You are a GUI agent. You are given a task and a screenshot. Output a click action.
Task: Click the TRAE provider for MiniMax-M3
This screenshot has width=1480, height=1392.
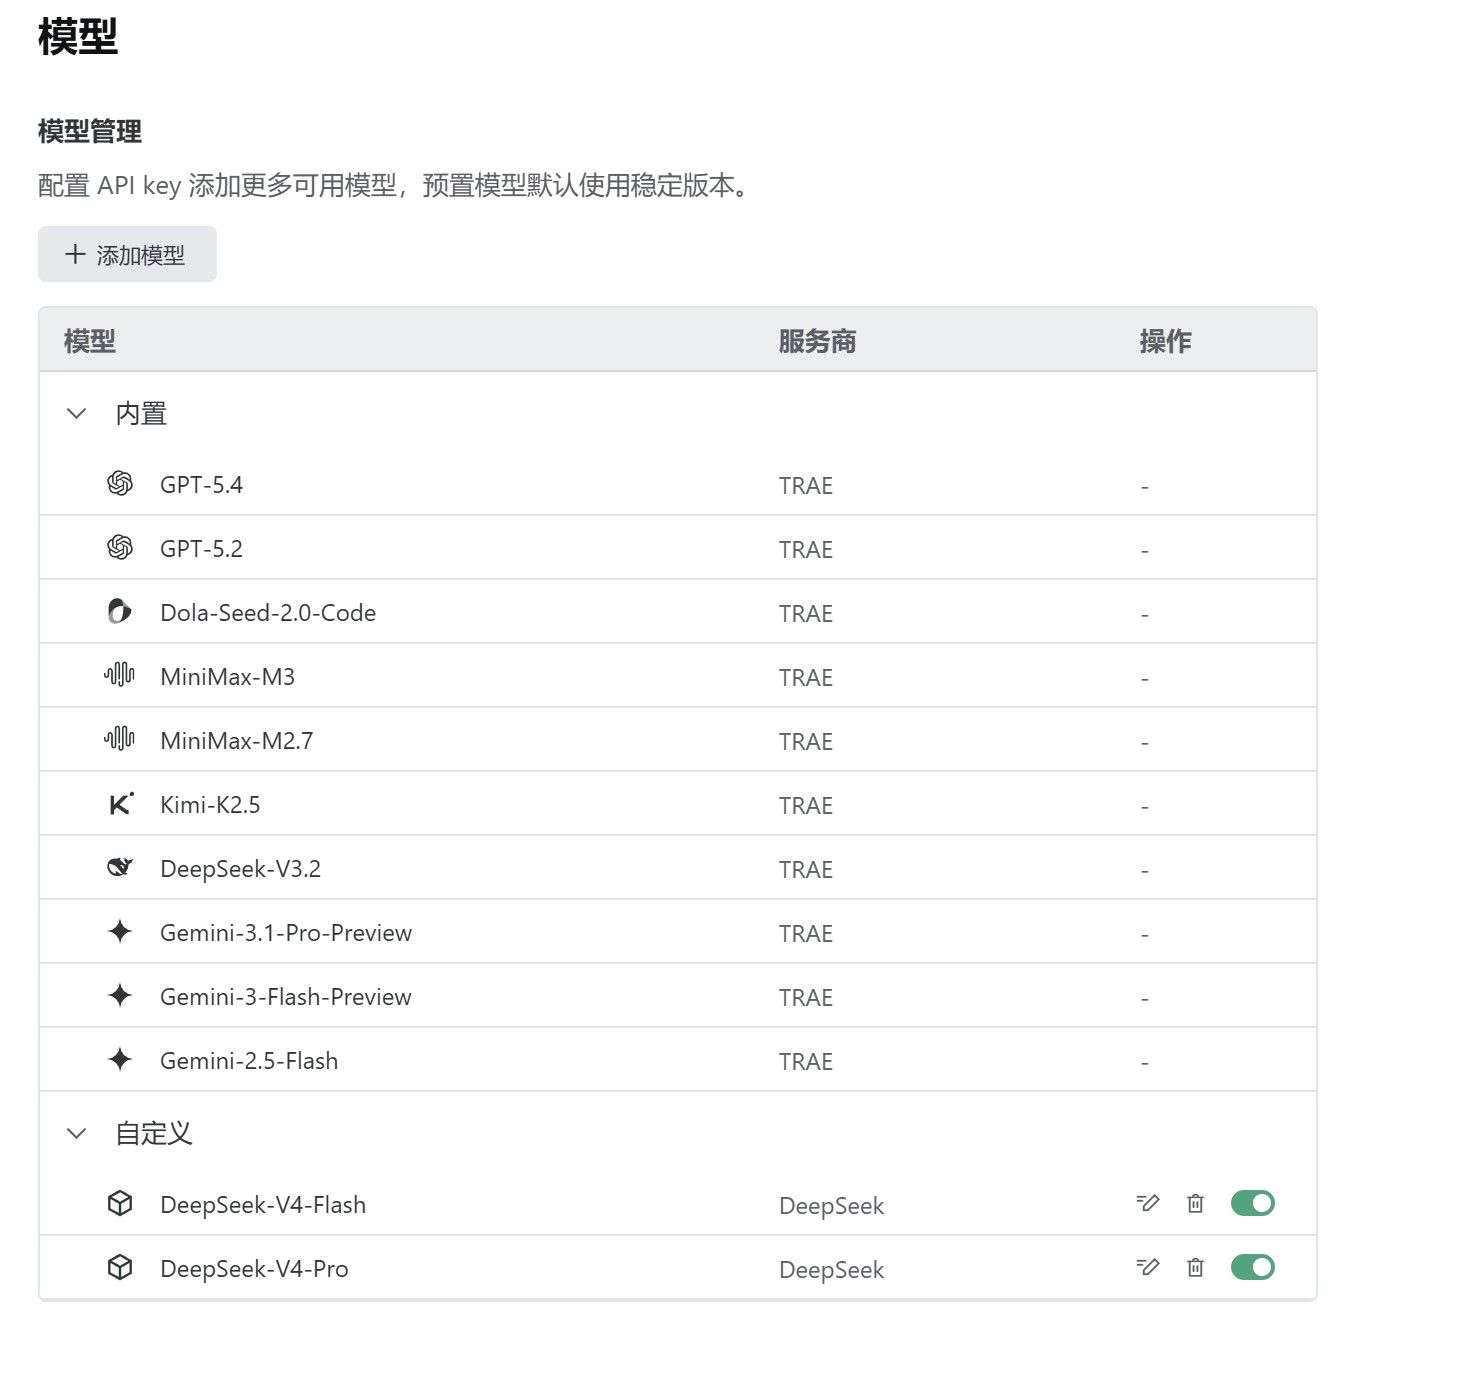(806, 678)
